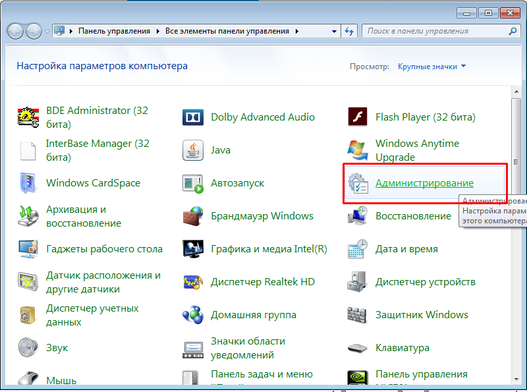Click the Mouse (Мышь) icon
Screen dimensions: 527x392
(x=28, y=378)
